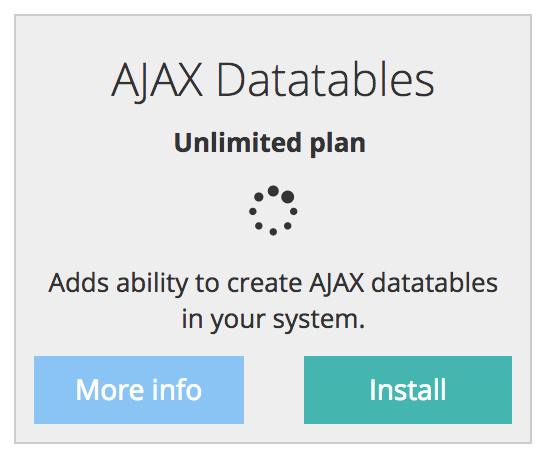Image resolution: width=550 pixels, height=460 pixels.
Task: Click the loading spinner icon
Action: [x=273, y=211]
